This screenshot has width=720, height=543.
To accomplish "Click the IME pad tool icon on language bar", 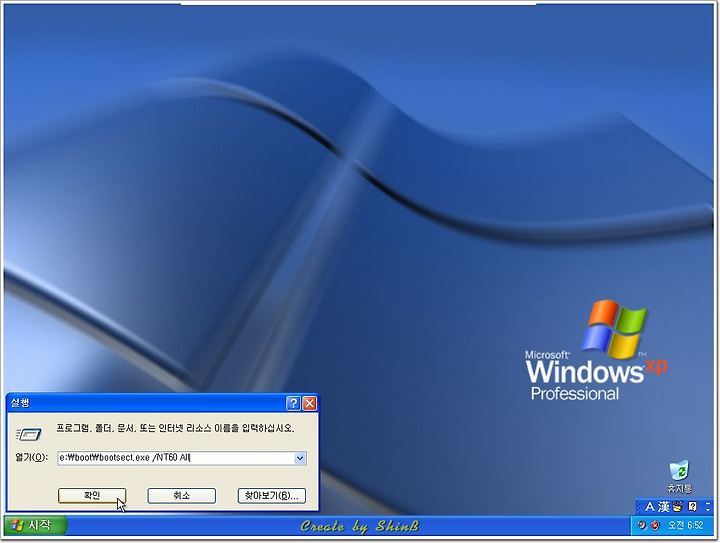I will pyautogui.click(x=678, y=507).
